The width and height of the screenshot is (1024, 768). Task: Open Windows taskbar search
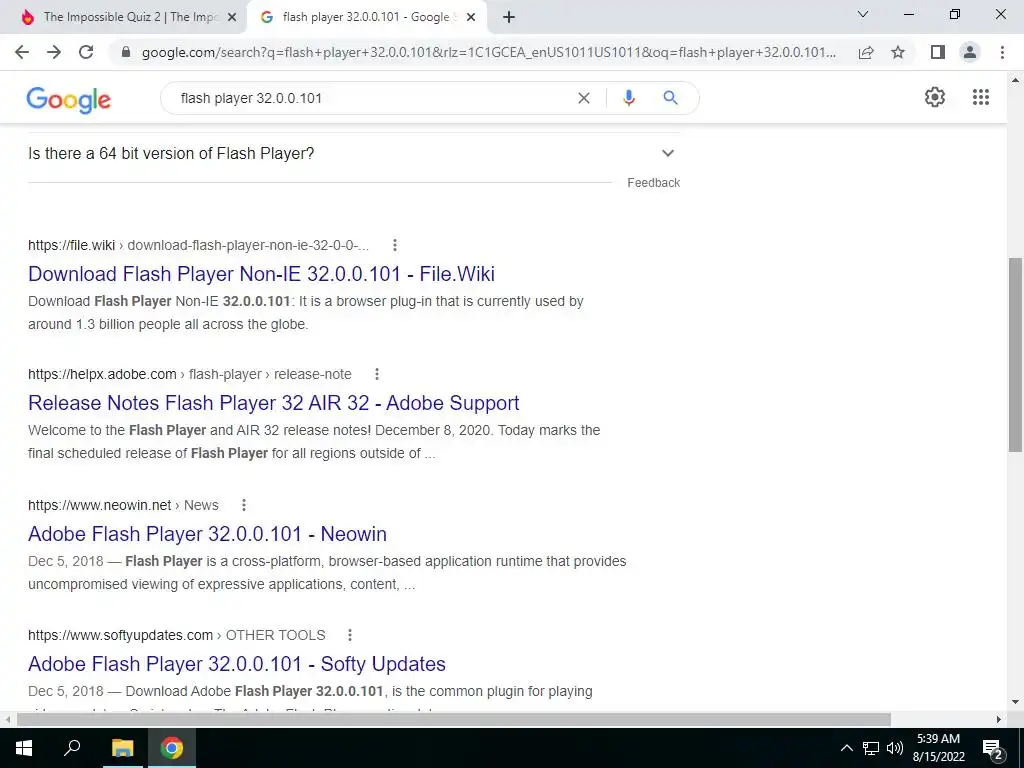[x=72, y=748]
